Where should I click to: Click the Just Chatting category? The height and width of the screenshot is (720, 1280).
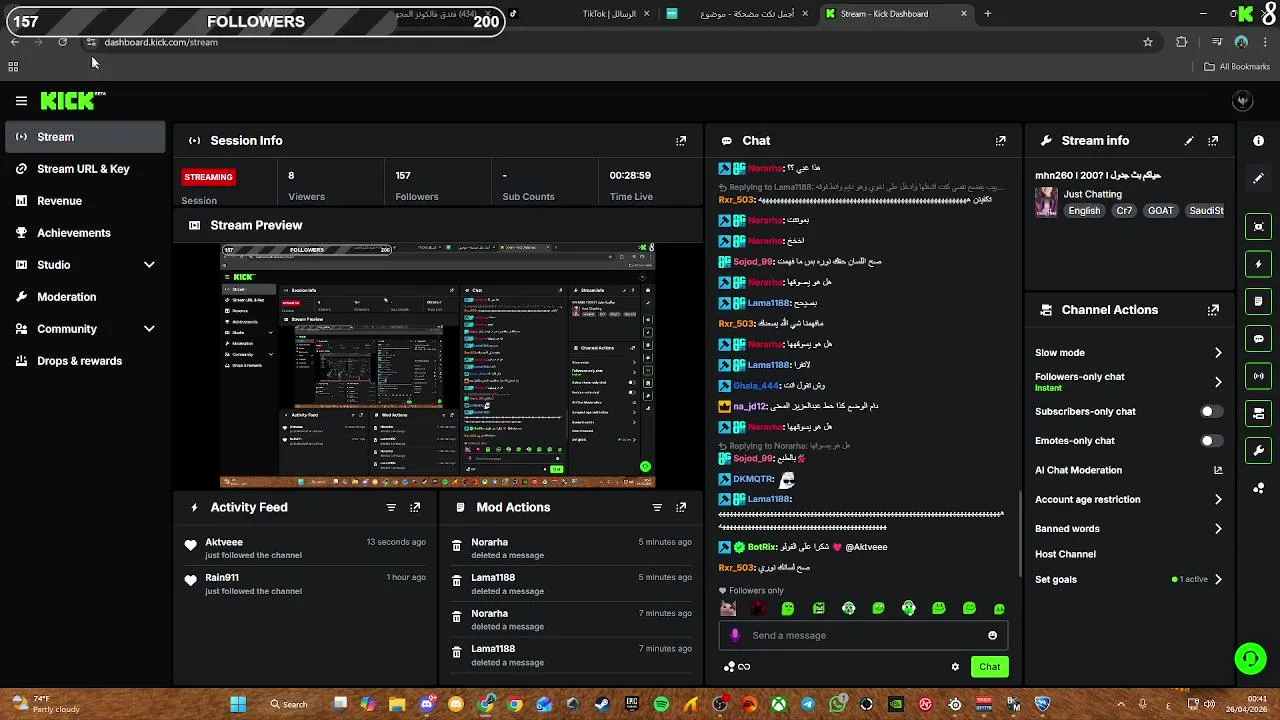(1092, 194)
